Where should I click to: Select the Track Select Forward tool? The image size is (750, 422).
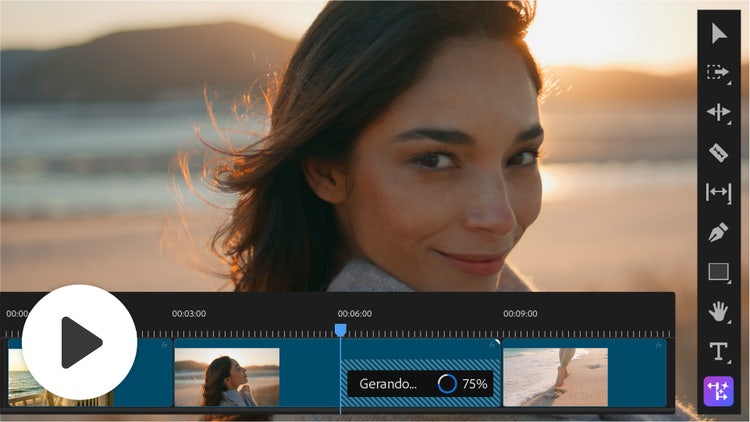click(718, 72)
